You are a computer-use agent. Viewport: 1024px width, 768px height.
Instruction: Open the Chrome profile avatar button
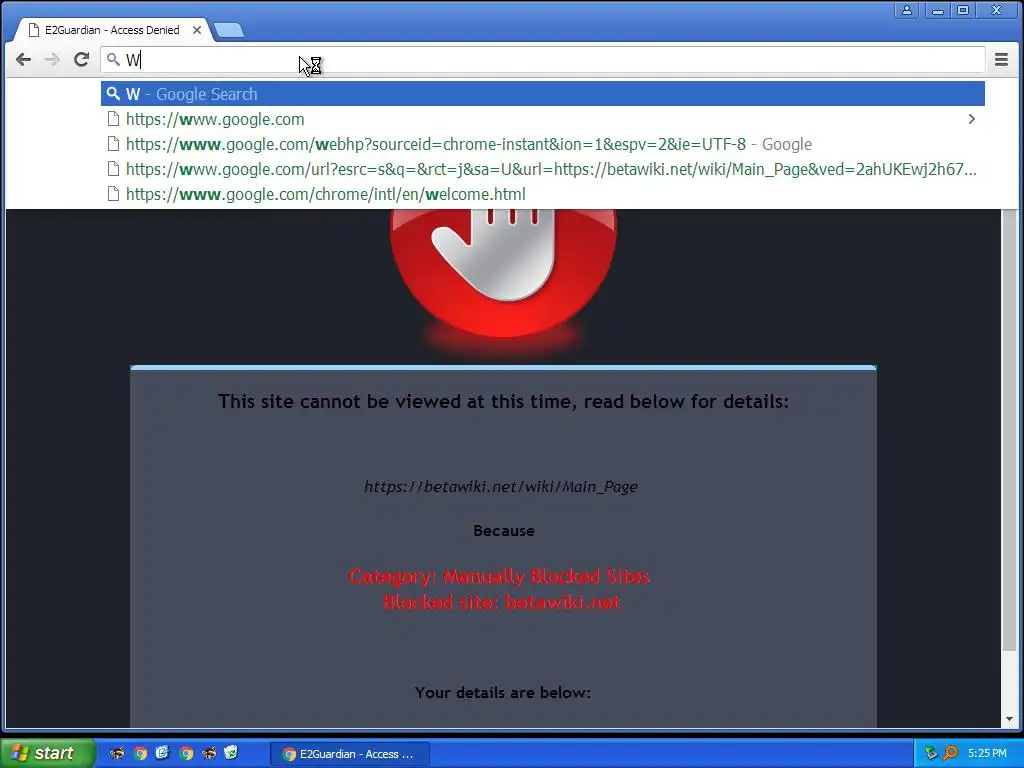pyautogui.click(x=906, y=10)
